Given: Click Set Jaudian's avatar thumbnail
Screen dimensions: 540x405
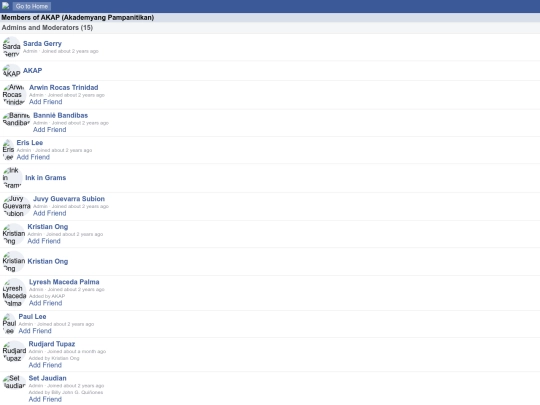Looking at the screenshot, I should coord(14,382).
